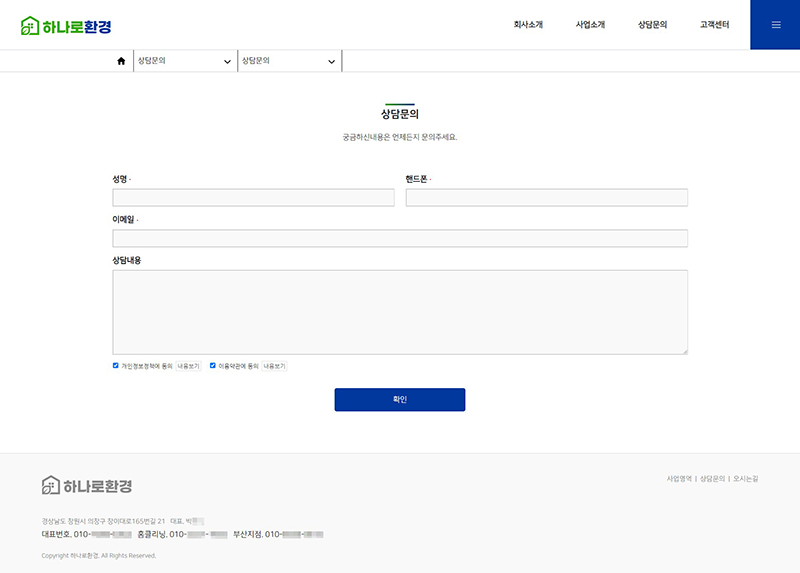View terms of use via 내용보기 button

[274, 366]
